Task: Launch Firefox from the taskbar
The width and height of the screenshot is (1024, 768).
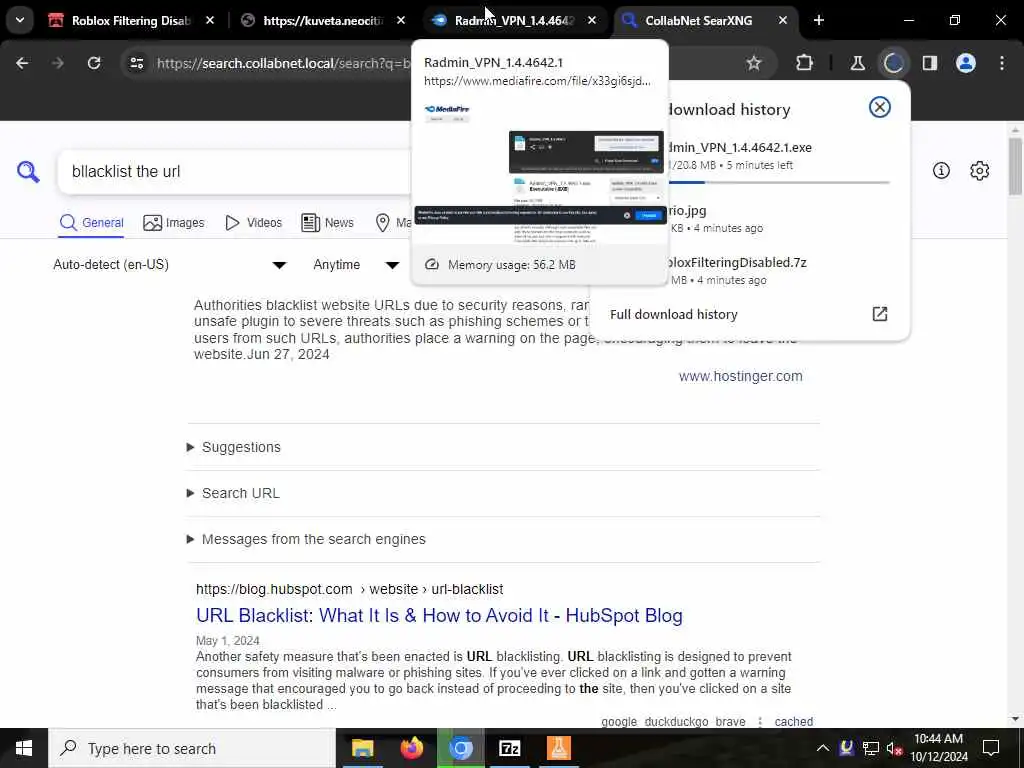Action: pos(411,748)
